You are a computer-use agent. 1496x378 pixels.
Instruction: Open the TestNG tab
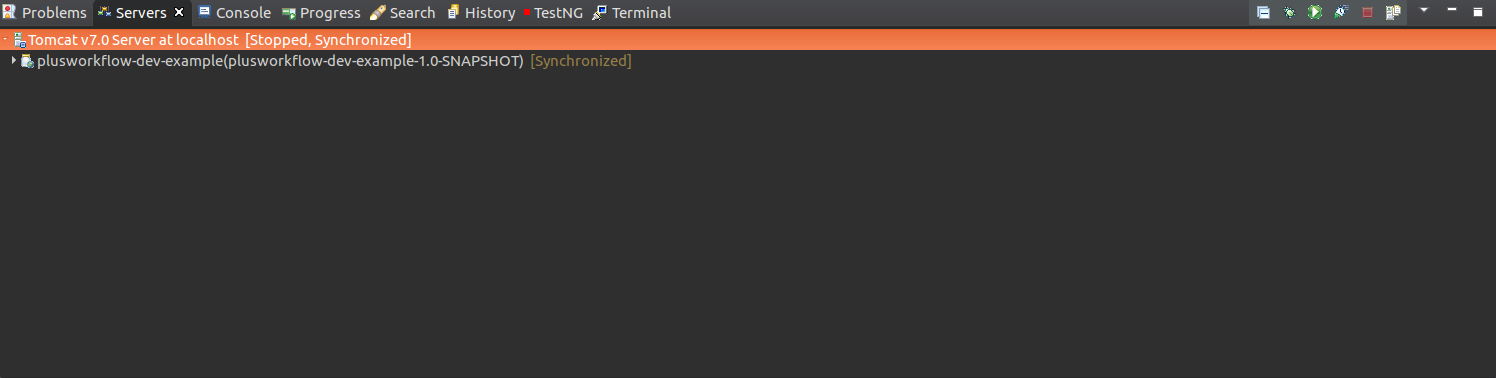click(x=553, y=13)
